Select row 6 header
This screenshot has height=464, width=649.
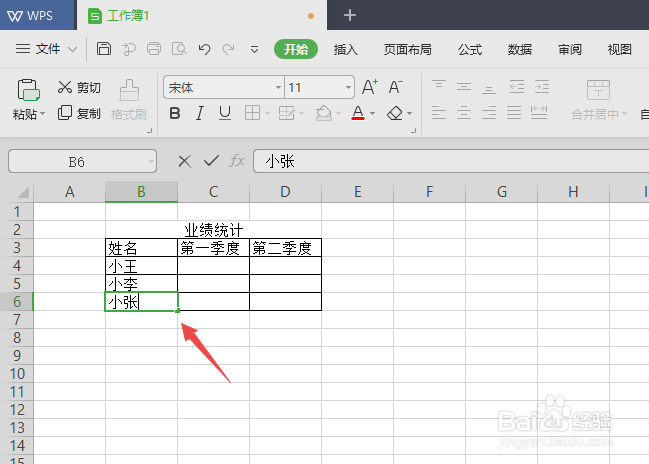[17, 302]
